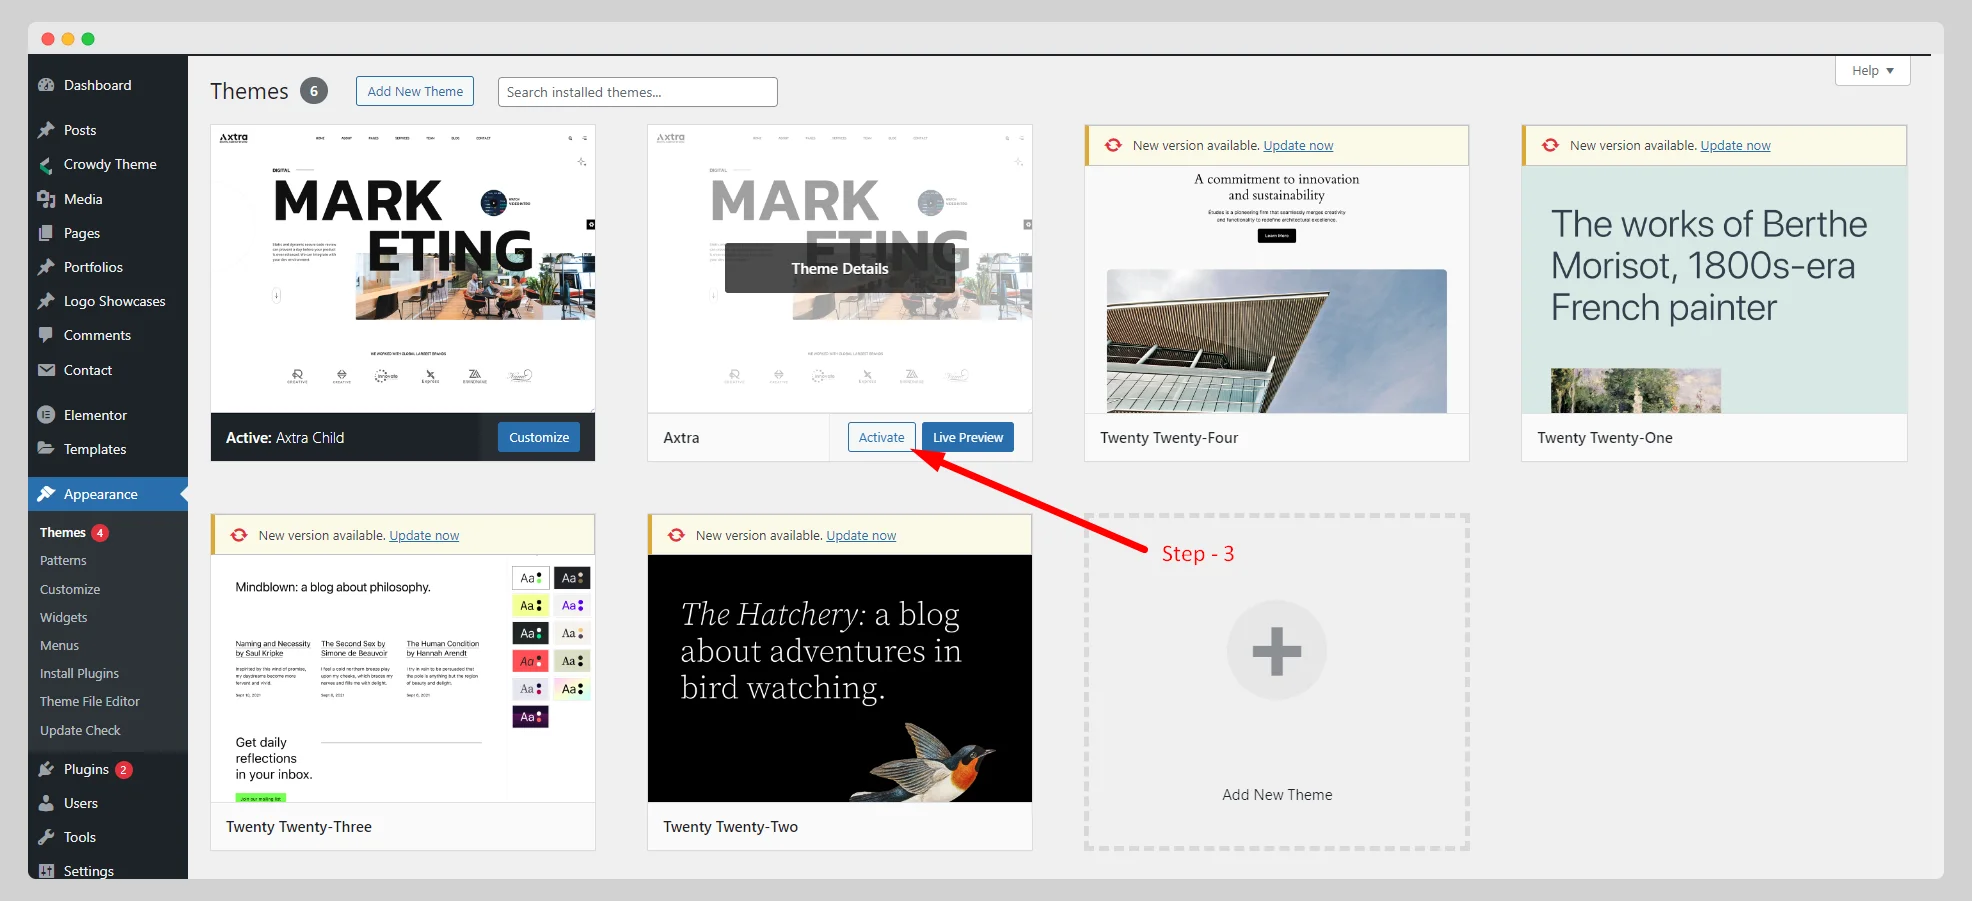Click Customize on Axtra Child theme
Image resolution: width=1972 pixels, height=901 pixels.
point(538,437)
